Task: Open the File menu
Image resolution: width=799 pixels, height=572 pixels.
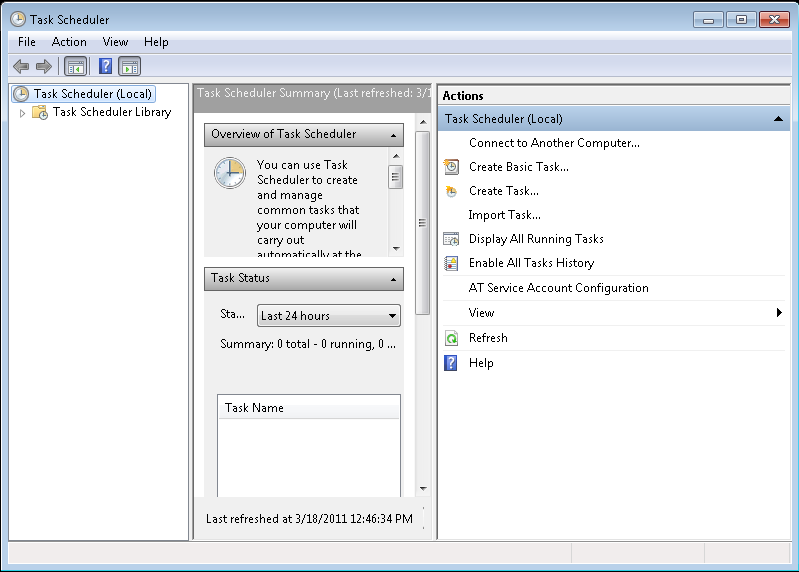Action: coord(27,42)
